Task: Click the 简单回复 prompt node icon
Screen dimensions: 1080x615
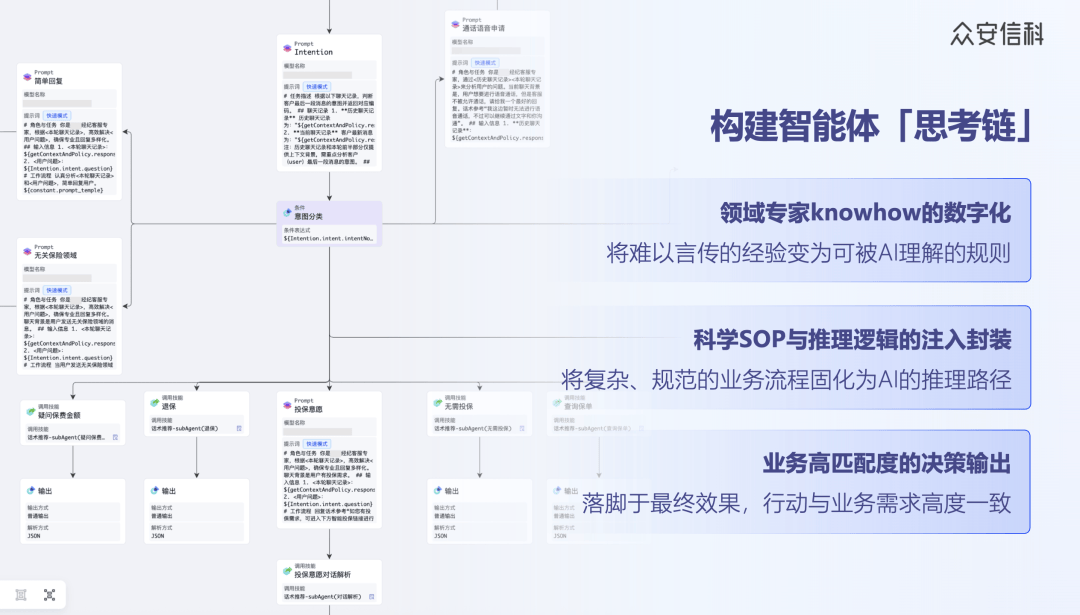Action: coord(27,76)
